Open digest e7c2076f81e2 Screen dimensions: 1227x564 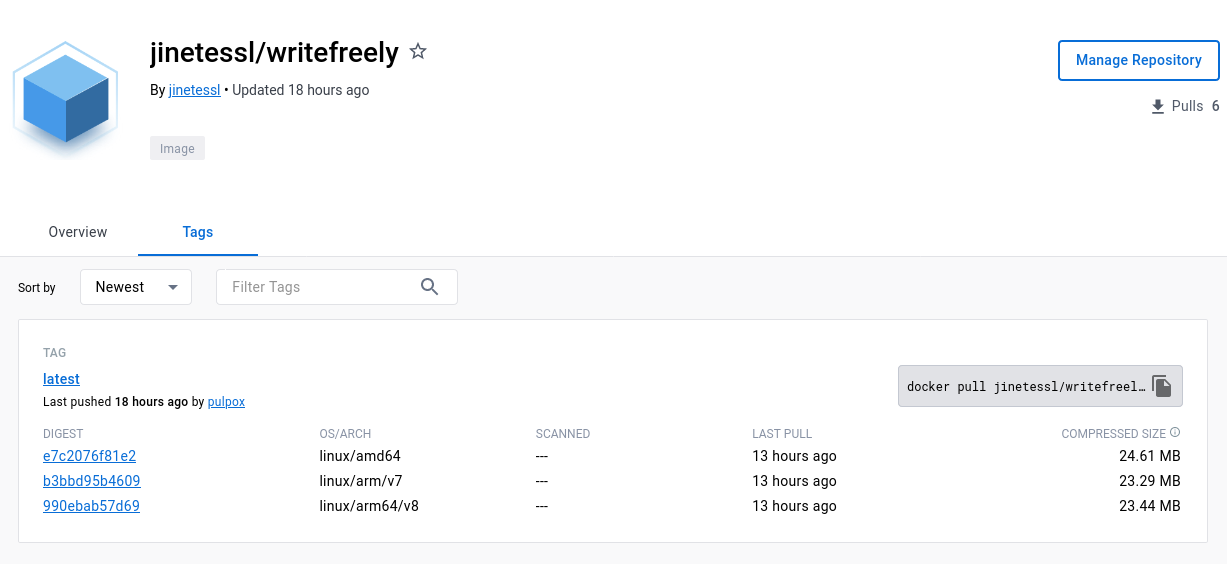click(89, 456)
